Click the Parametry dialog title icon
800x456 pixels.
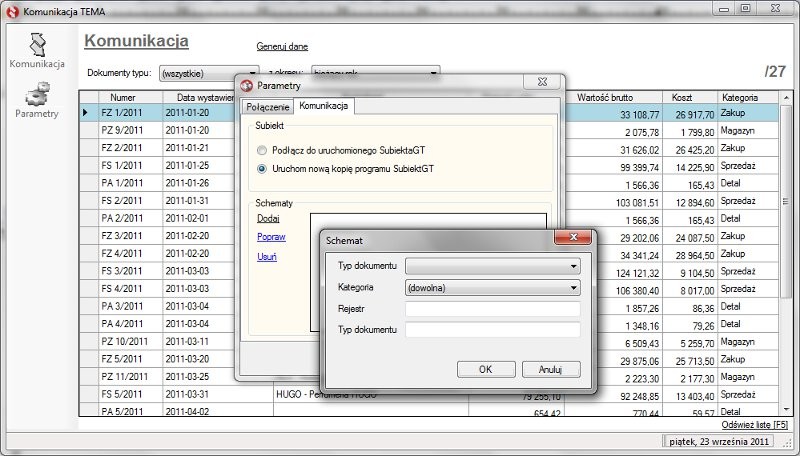tap(246, 86)
